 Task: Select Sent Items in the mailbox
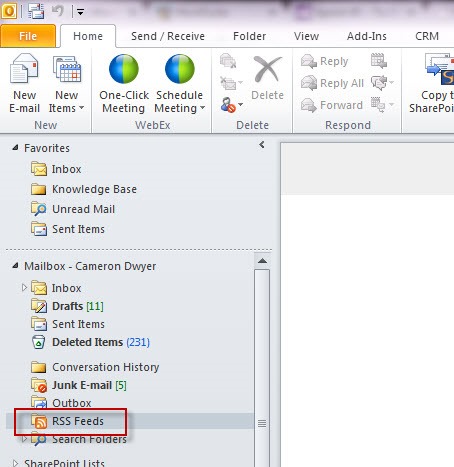(x=78, y=324)
